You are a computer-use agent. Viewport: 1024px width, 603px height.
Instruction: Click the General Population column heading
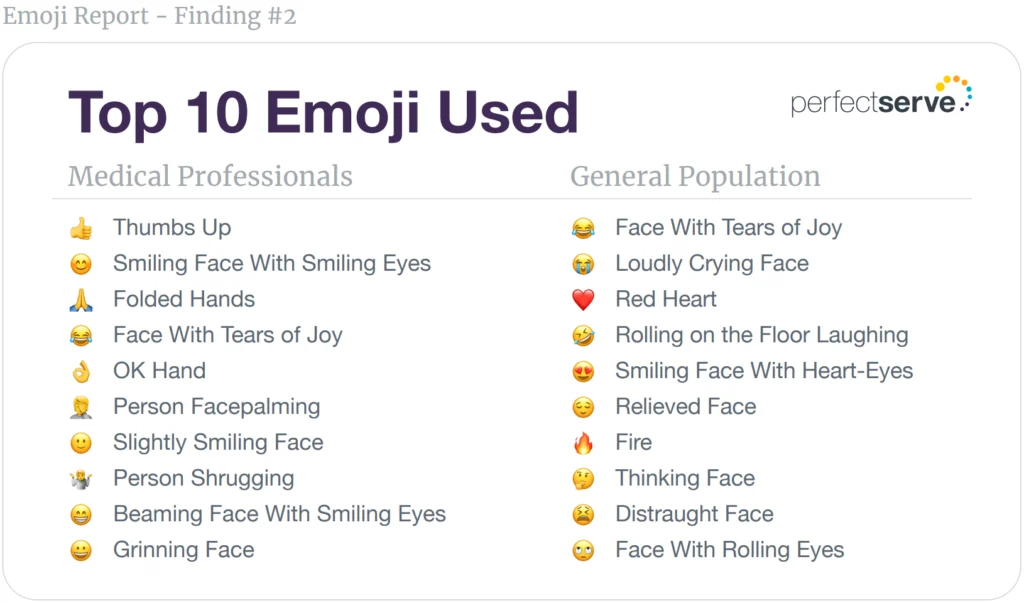coord(695,177)
